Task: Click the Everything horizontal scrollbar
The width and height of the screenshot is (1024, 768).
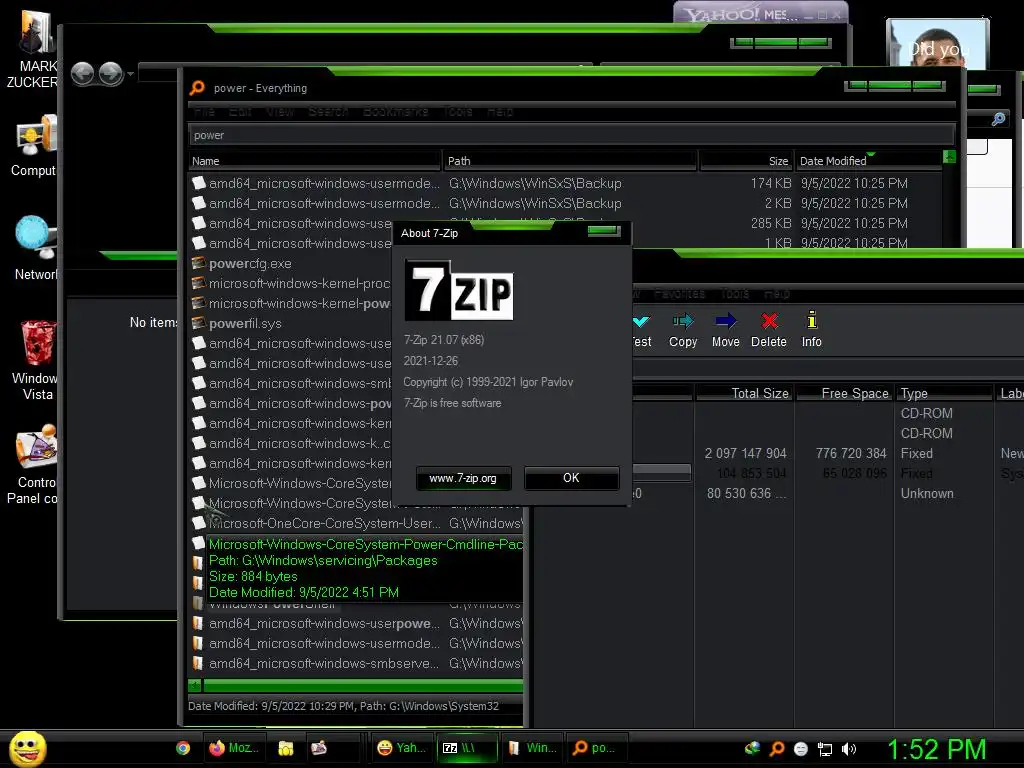Action: [362, 686]
